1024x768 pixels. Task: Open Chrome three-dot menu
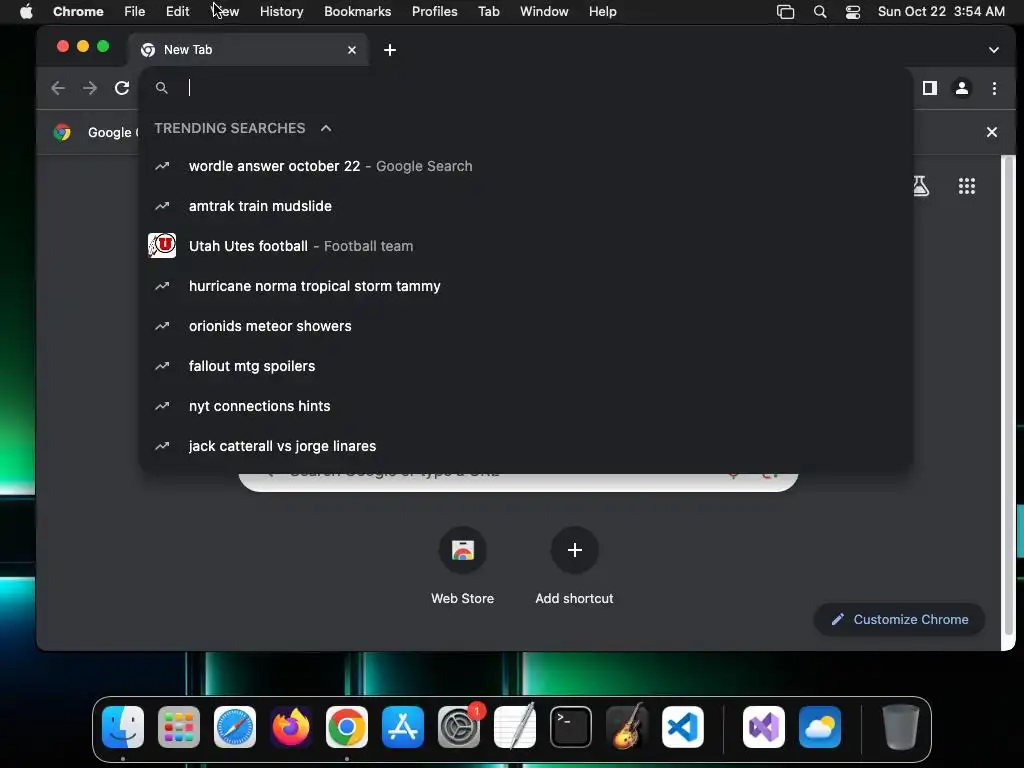(994, 88)
